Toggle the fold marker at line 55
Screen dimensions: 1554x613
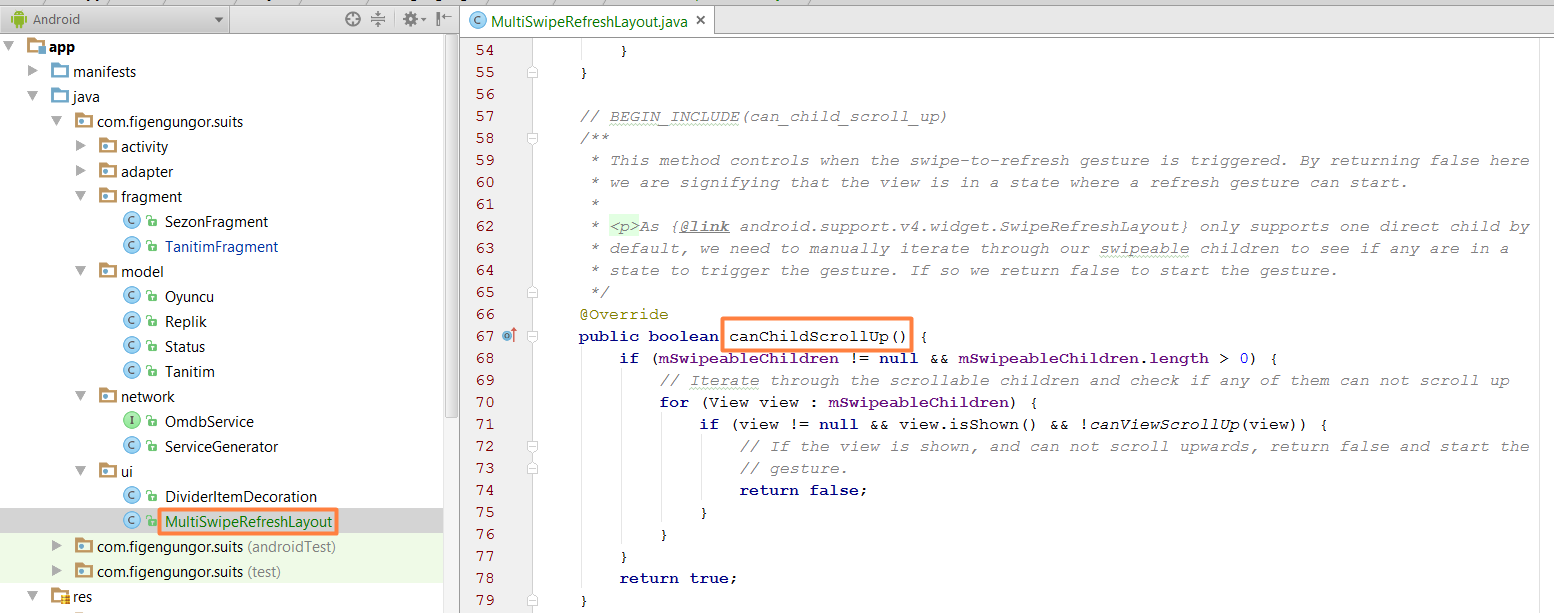(532, 72)
